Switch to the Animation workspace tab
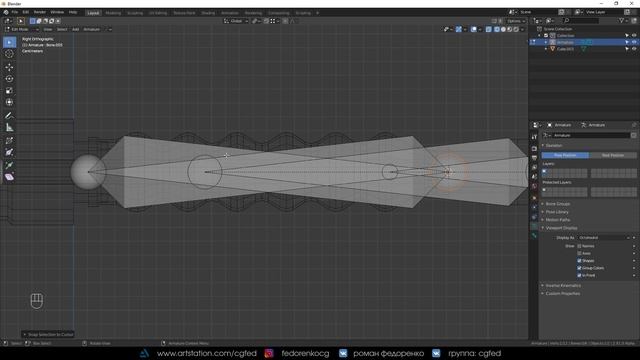This screenshot has height=360, width=640. click(x=230, y=13)
